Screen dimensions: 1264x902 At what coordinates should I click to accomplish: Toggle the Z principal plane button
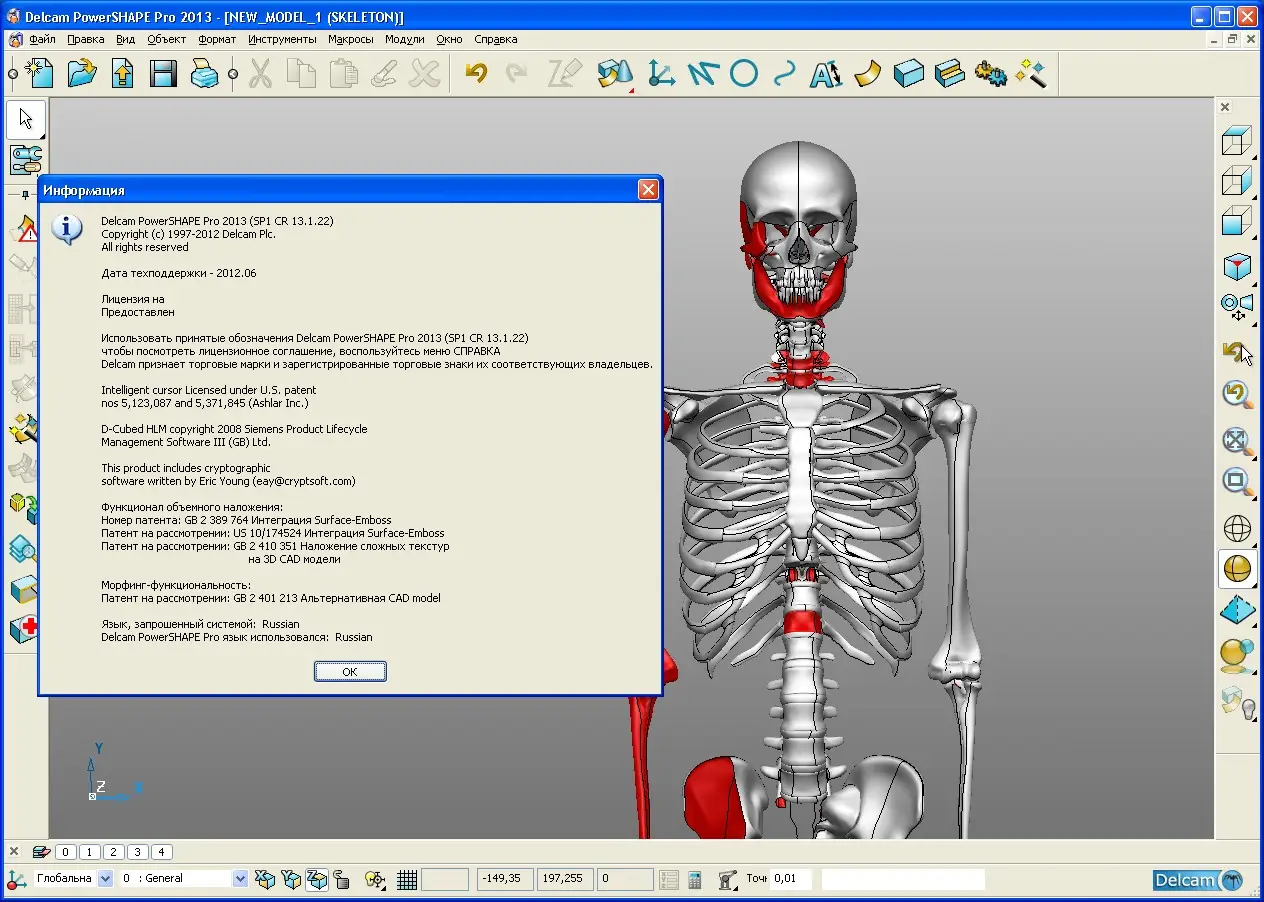[x=316, y=879]
